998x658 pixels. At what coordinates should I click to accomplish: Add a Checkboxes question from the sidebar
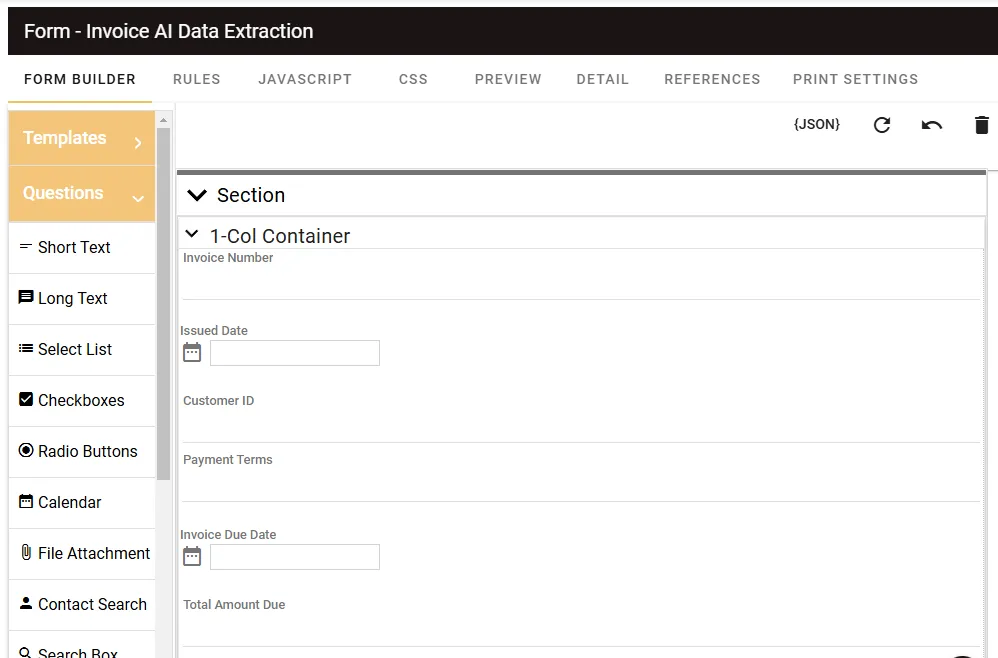(83, 400)
